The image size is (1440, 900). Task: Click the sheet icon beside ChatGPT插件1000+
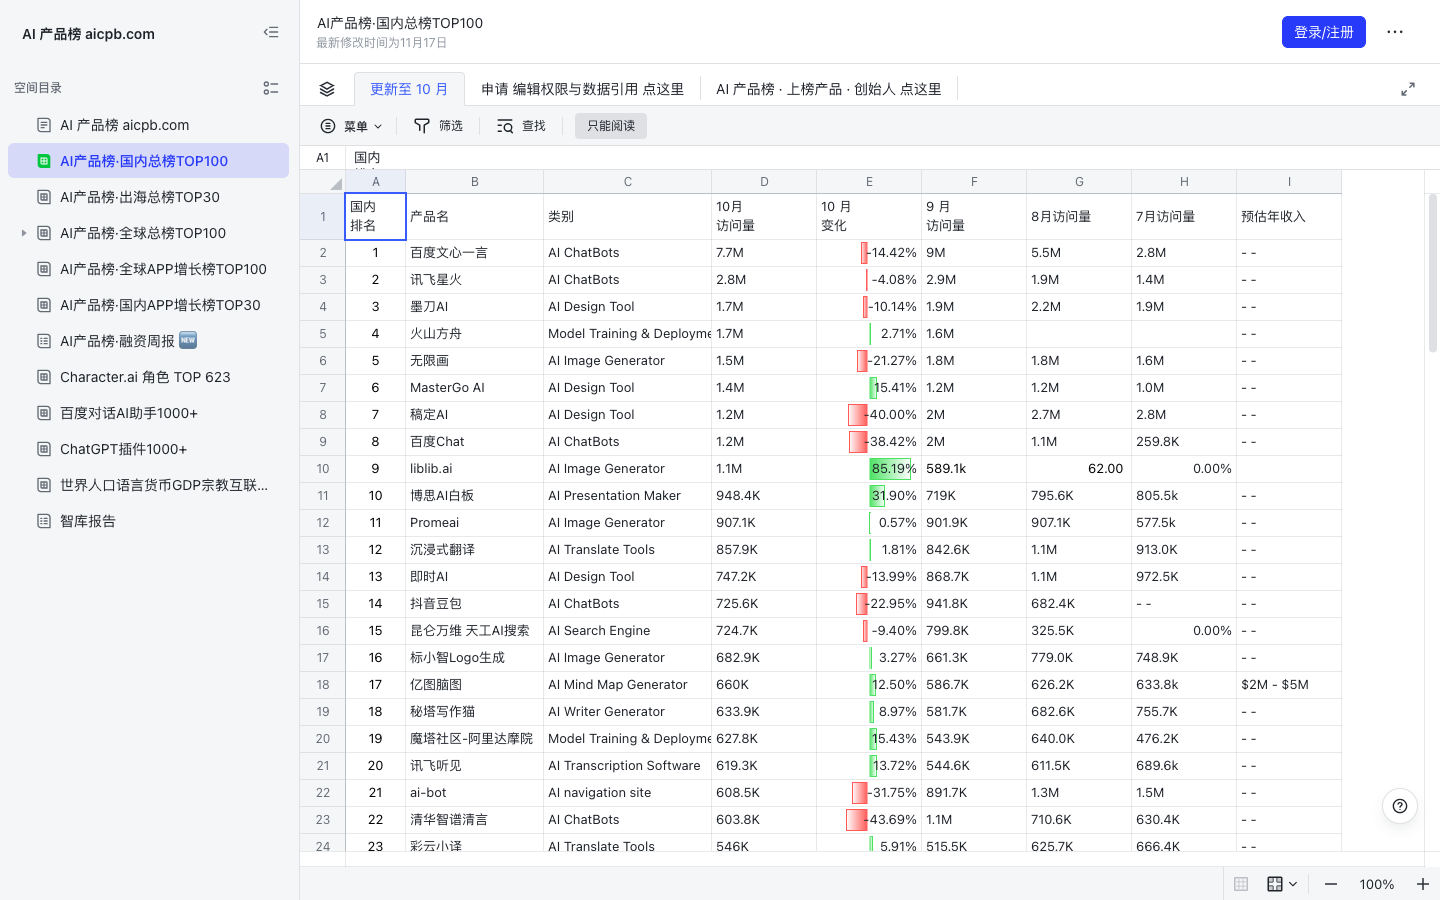click(44, 449)
